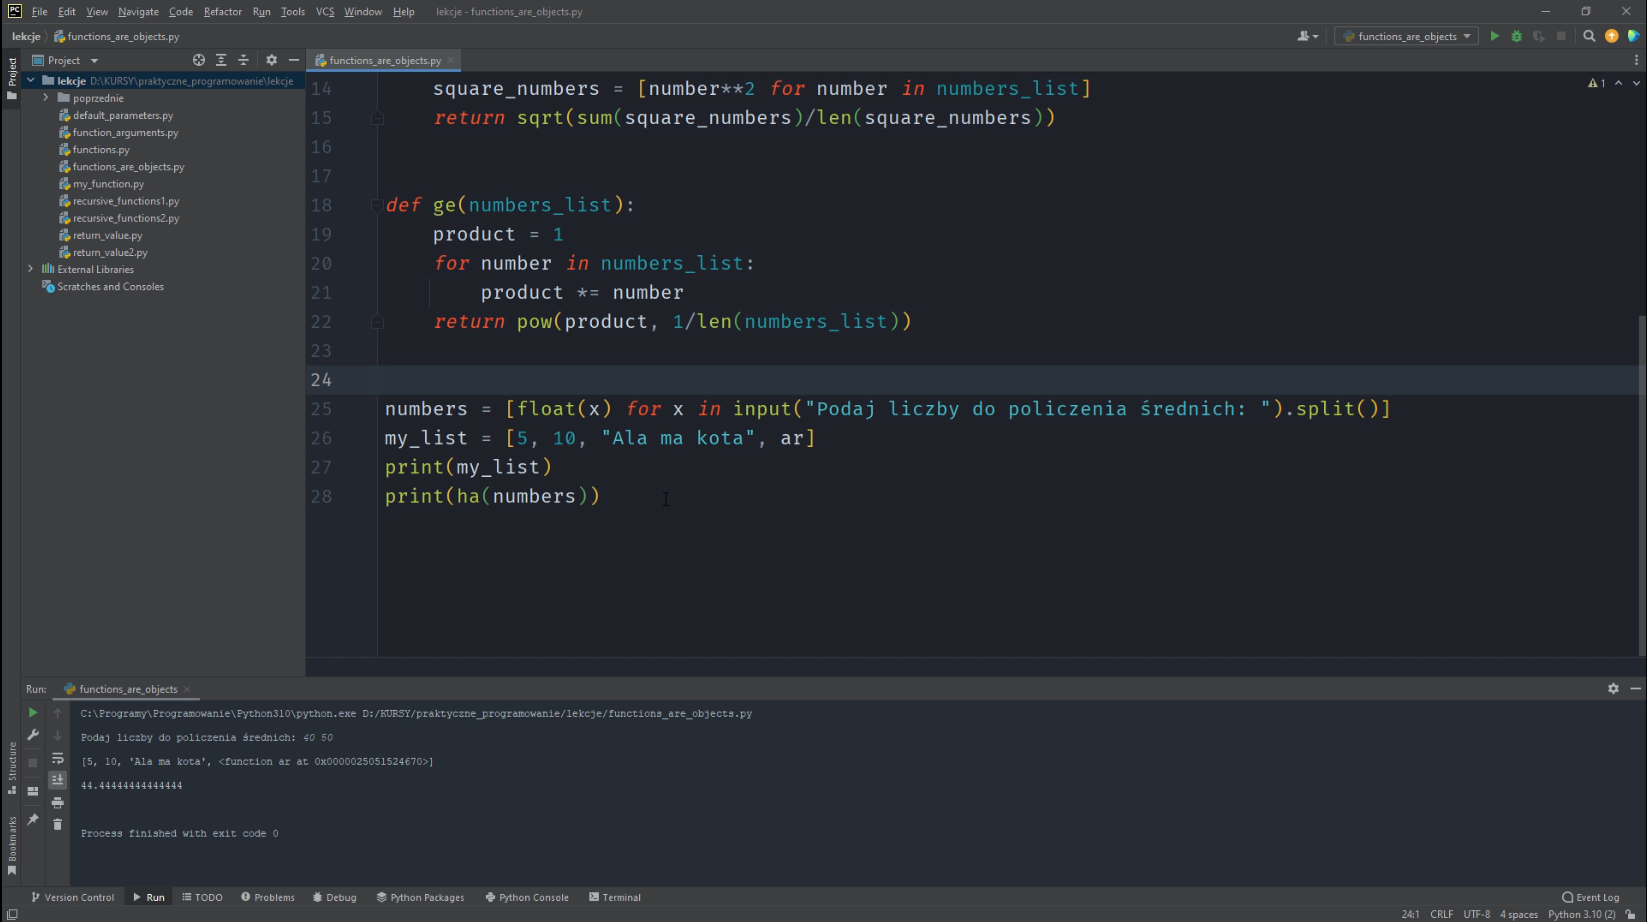Viewport: 1647px width, 922px height.
Task: Pin the Run tab with pin icon
Action: pos(33,819)
